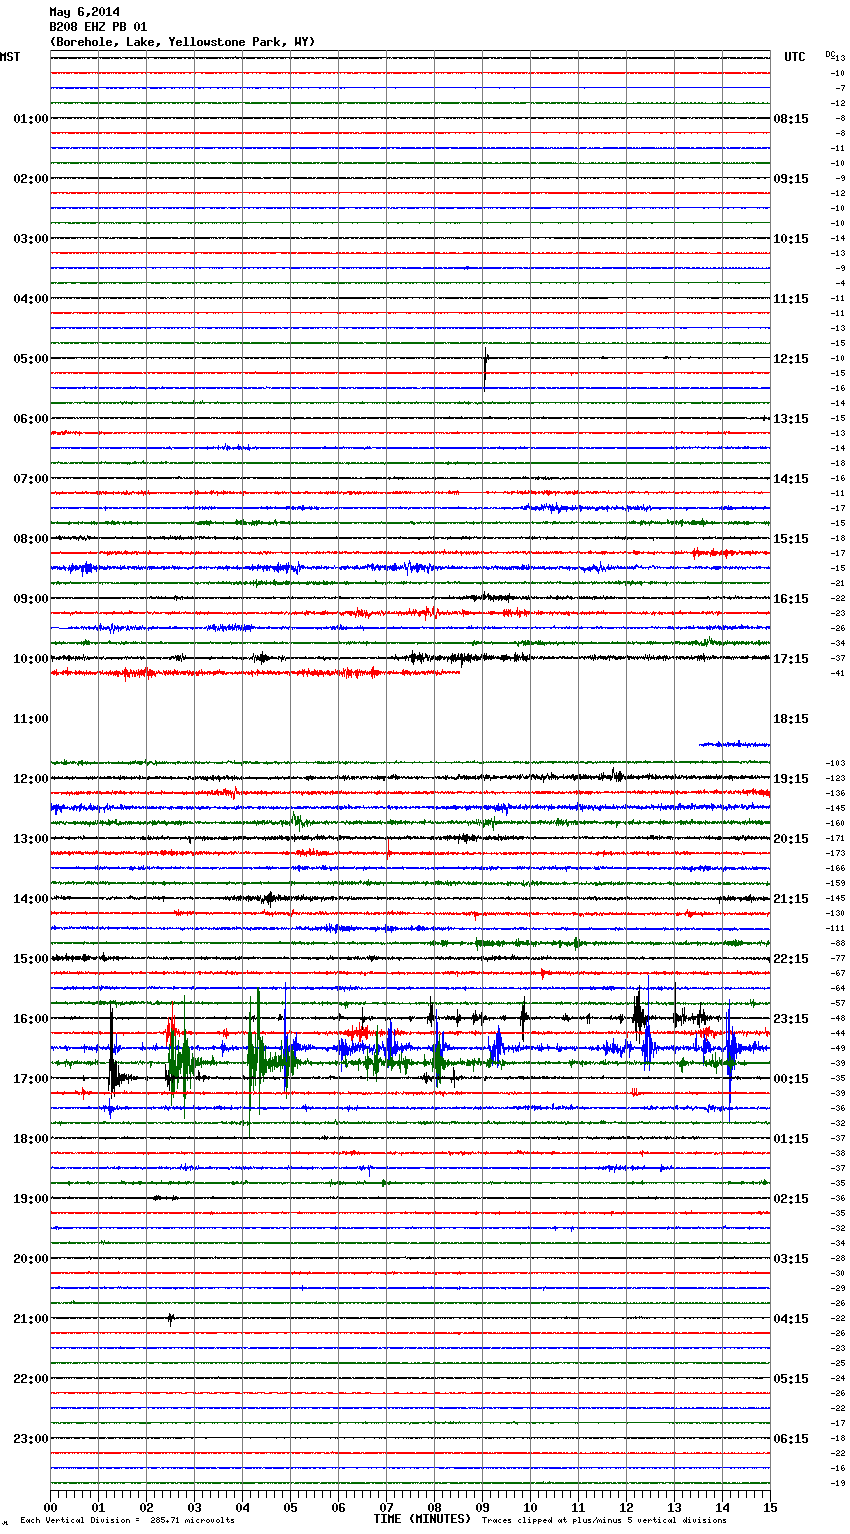Viewport: 850px width, 1534px height.
Task: Select the 02:15 UTC row label
Action: point(791,1199)
